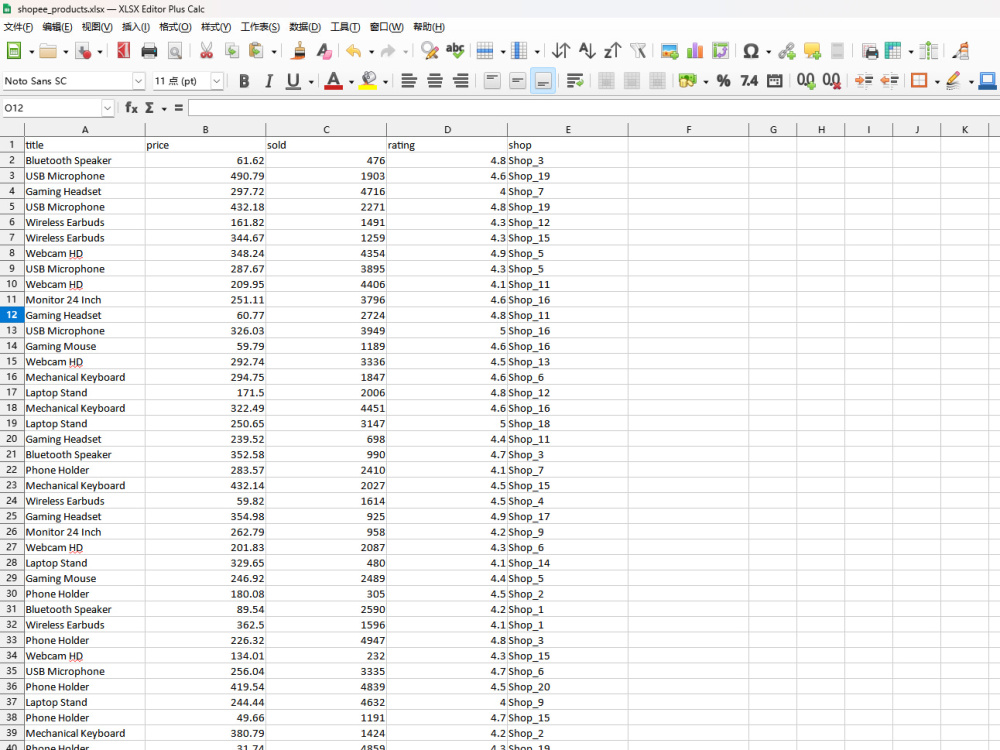The height and width of the screenshot is (750, 1000).
Task: Expand Name Box dropdown arrow
Action: [107, 108]
